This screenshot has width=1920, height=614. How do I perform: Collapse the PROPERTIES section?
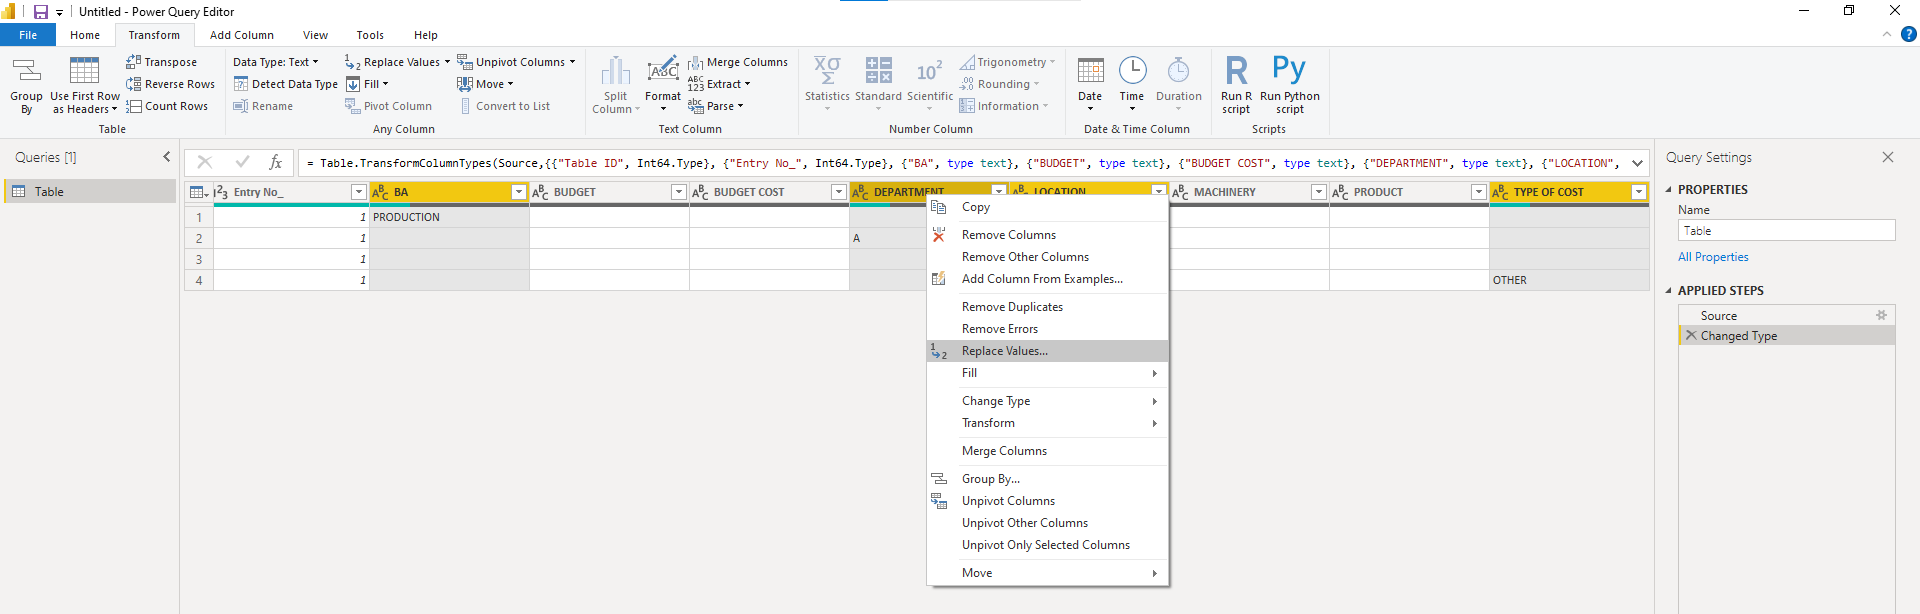(1668, 189)
